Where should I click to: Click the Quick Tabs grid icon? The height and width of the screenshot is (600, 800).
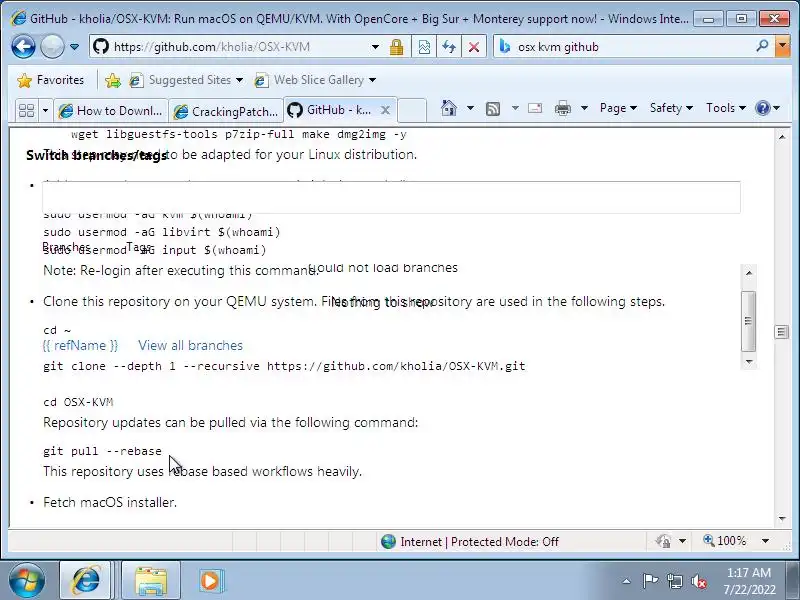point(26,110)
